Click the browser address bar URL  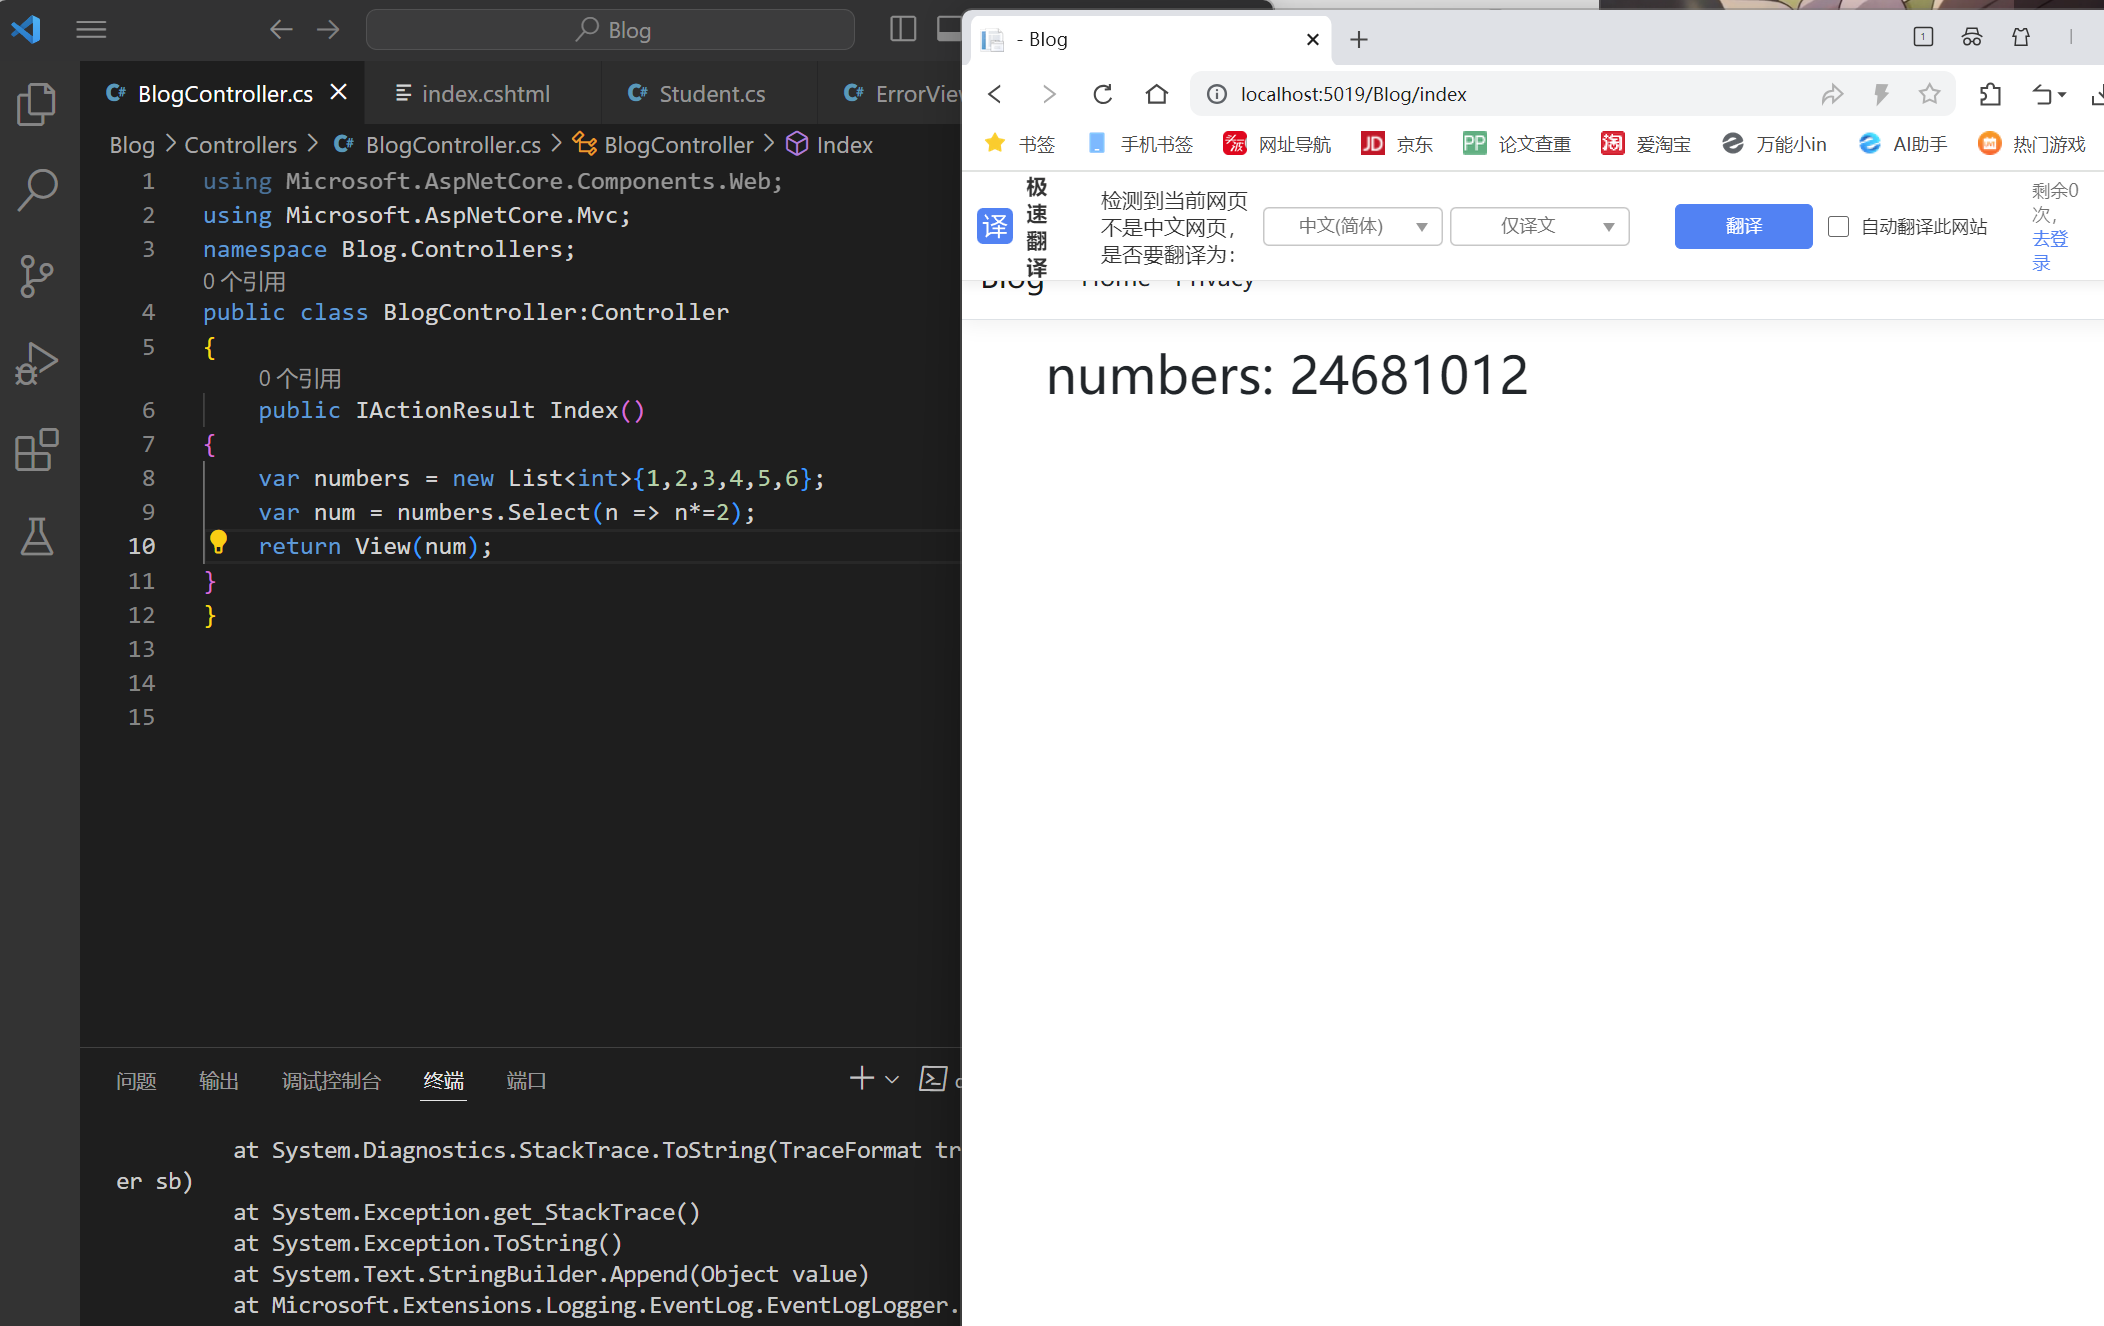pyautogui.click(x=1353, y=94)
